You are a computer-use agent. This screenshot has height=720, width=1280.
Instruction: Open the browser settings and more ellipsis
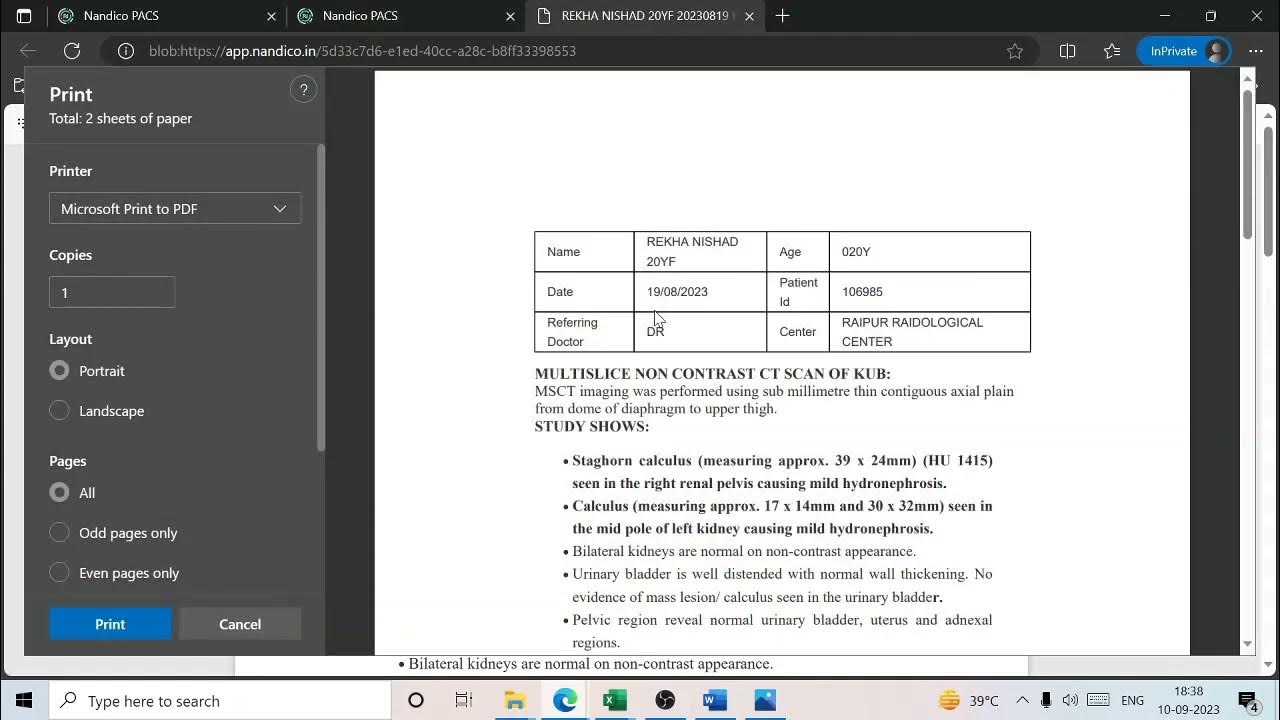pos(1256,51)
